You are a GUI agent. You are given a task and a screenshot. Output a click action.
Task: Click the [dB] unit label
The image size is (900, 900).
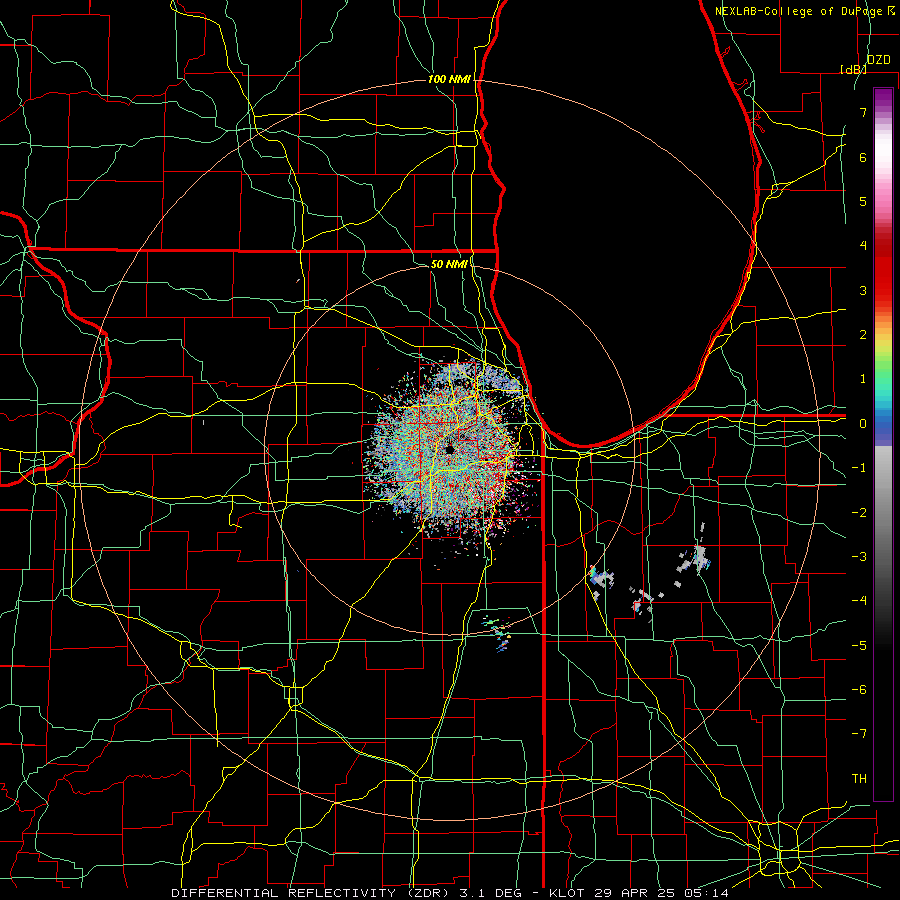854,69
